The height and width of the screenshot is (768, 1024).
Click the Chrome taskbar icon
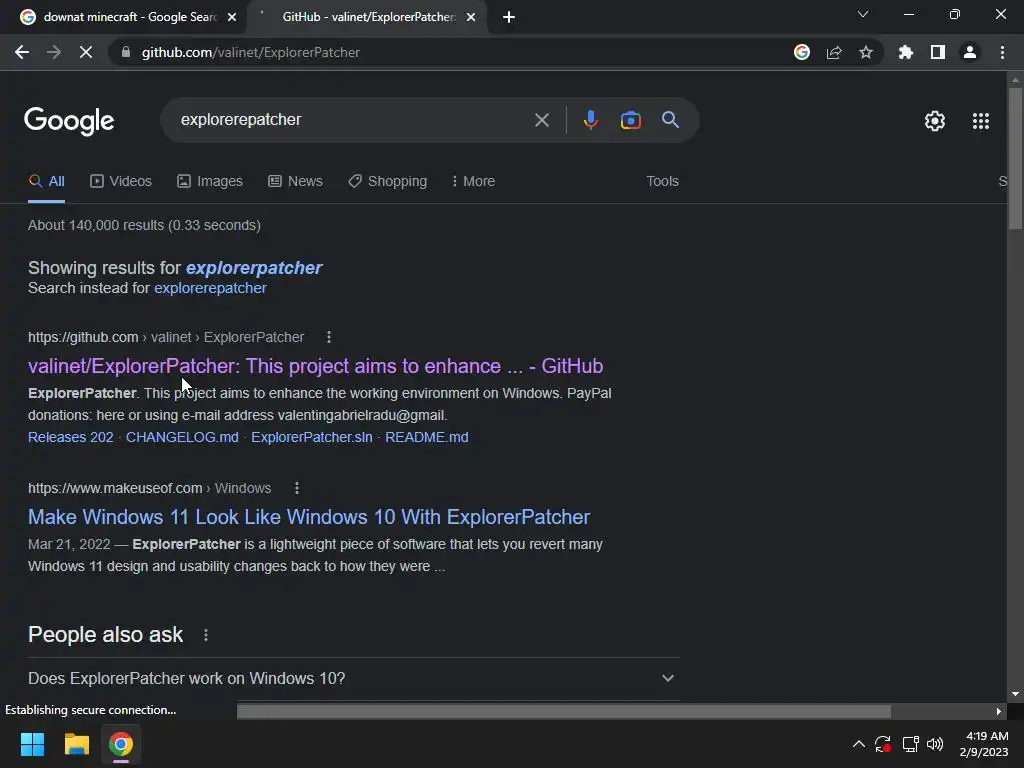121,744
